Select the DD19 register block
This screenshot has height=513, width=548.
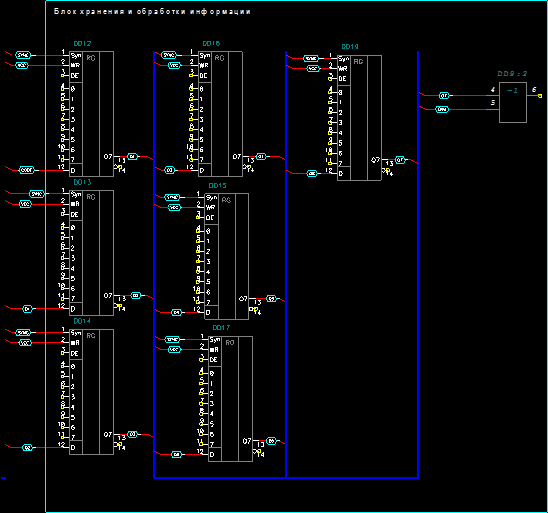click(359, 118)
